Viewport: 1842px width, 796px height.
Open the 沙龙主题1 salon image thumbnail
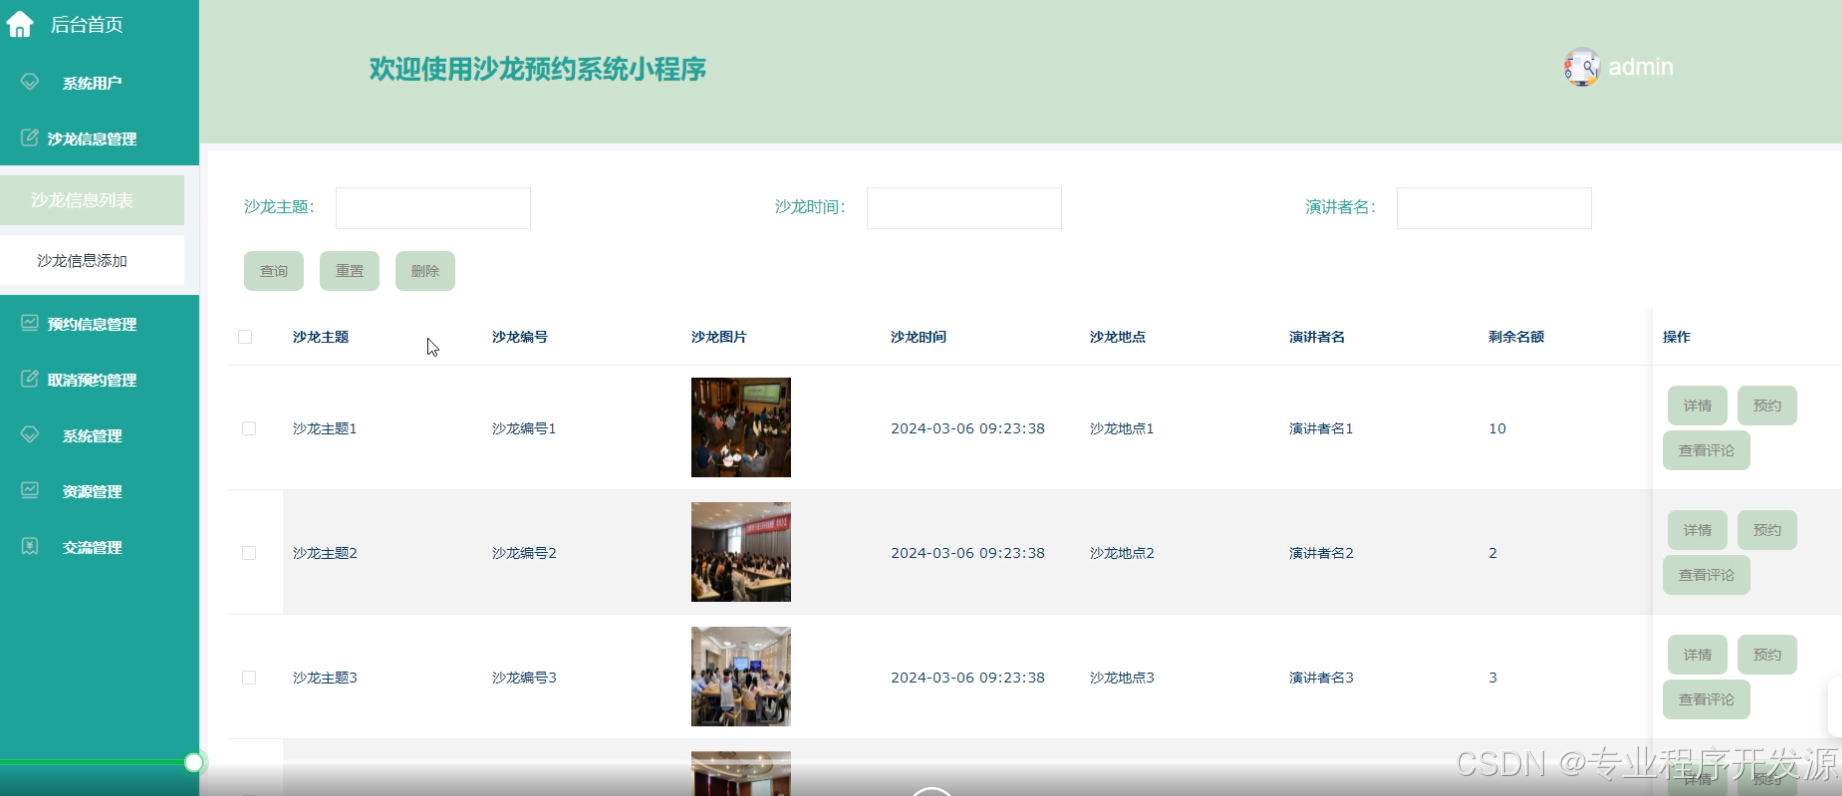pos(741,427)
